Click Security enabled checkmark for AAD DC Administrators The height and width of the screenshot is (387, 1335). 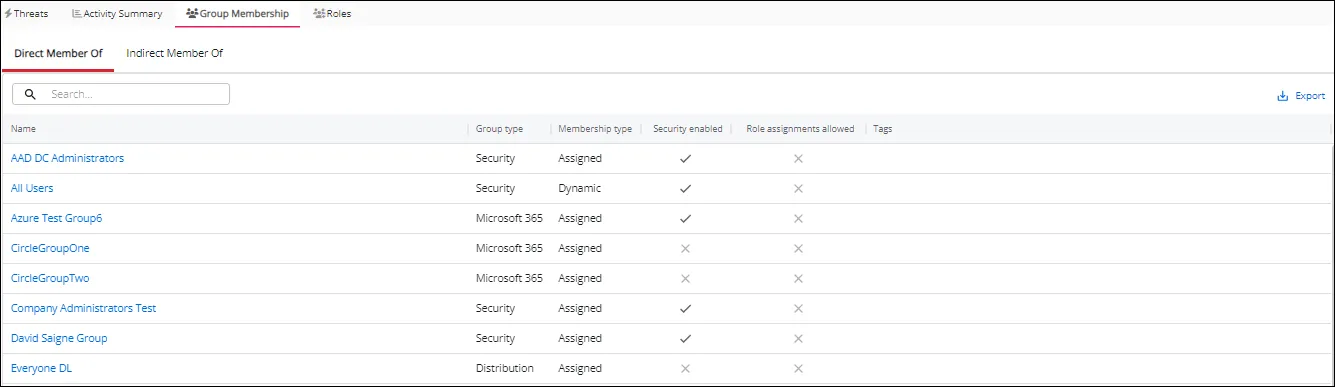685,158
